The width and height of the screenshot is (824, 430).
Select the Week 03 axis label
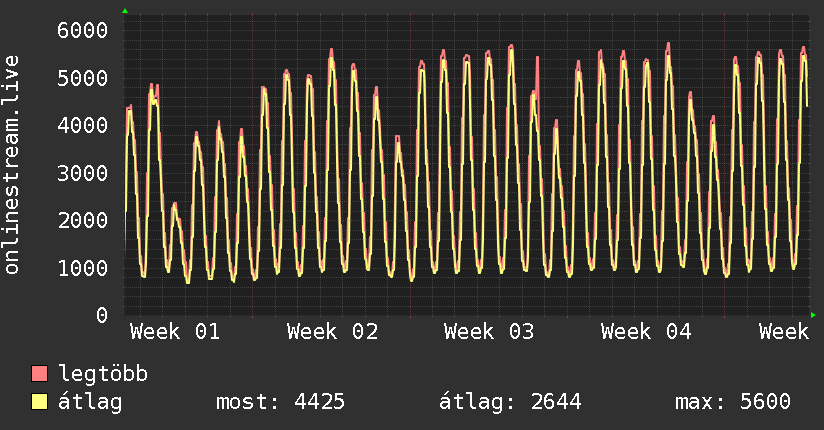489,332
